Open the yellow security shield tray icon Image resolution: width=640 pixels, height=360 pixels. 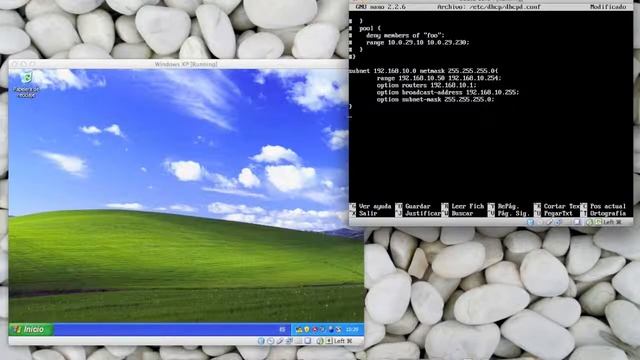(x=307, y=329)
